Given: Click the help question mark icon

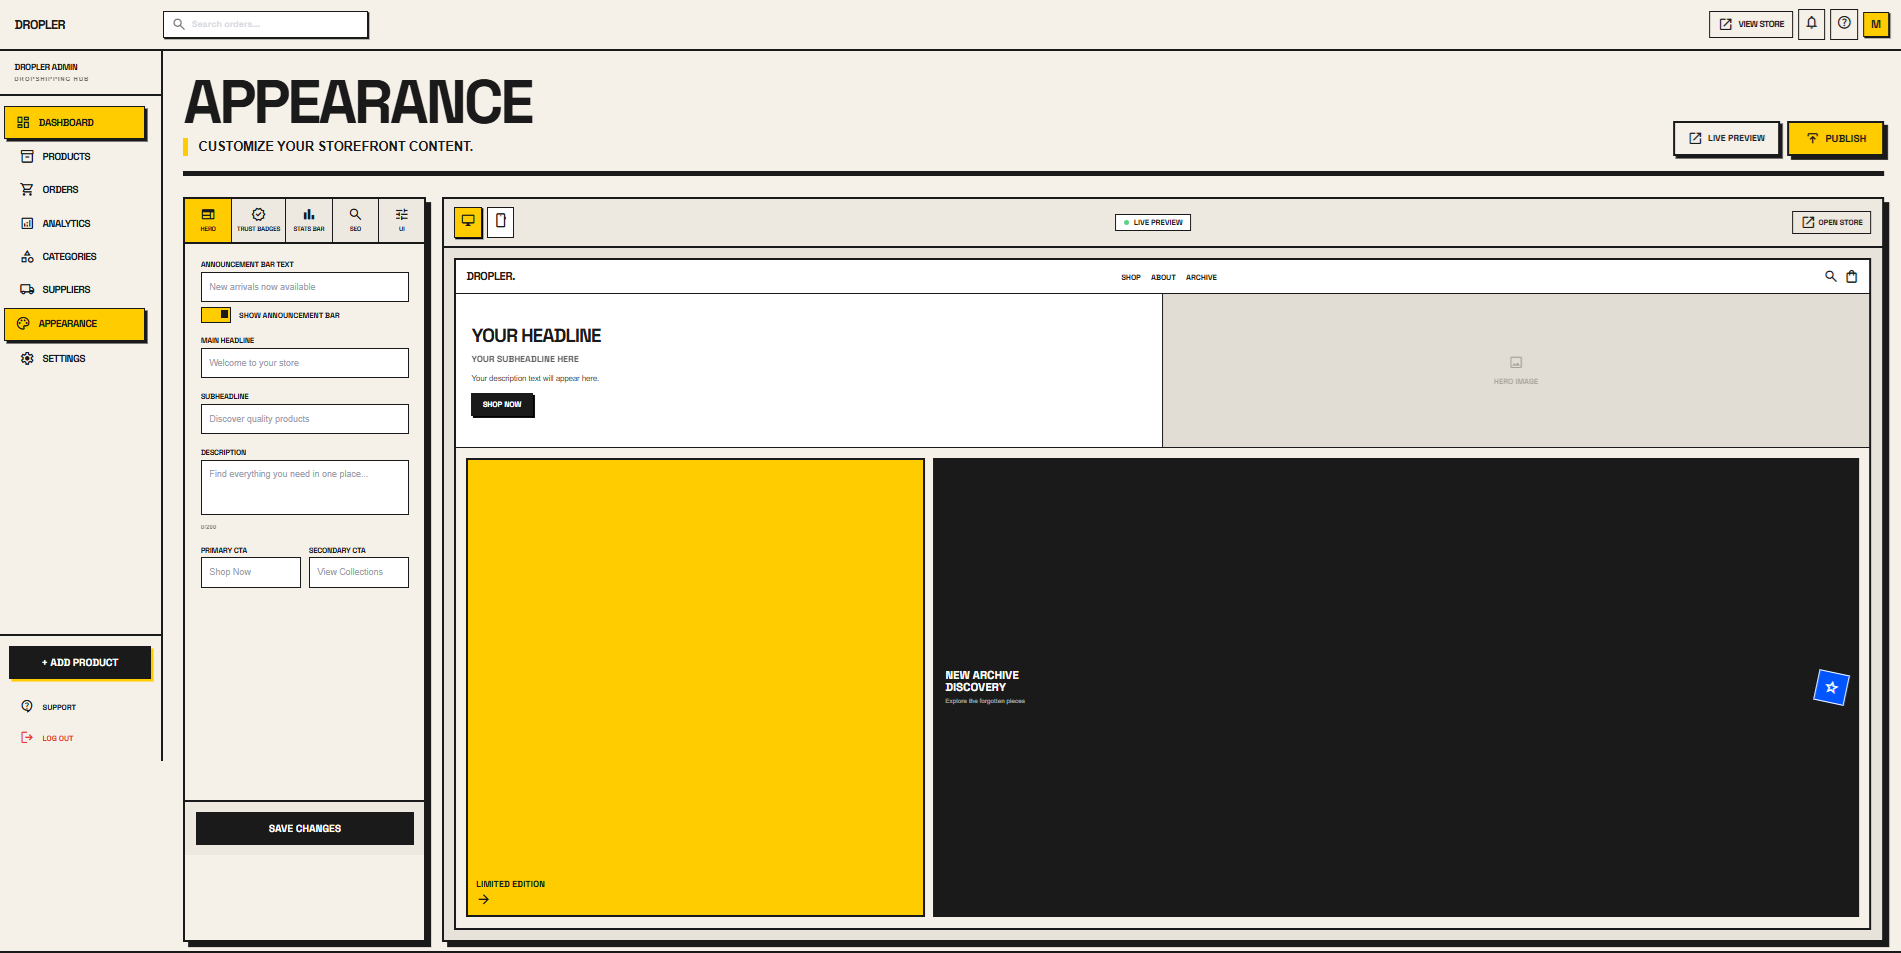Looking at the screenshot, I should click(1844, 23).
